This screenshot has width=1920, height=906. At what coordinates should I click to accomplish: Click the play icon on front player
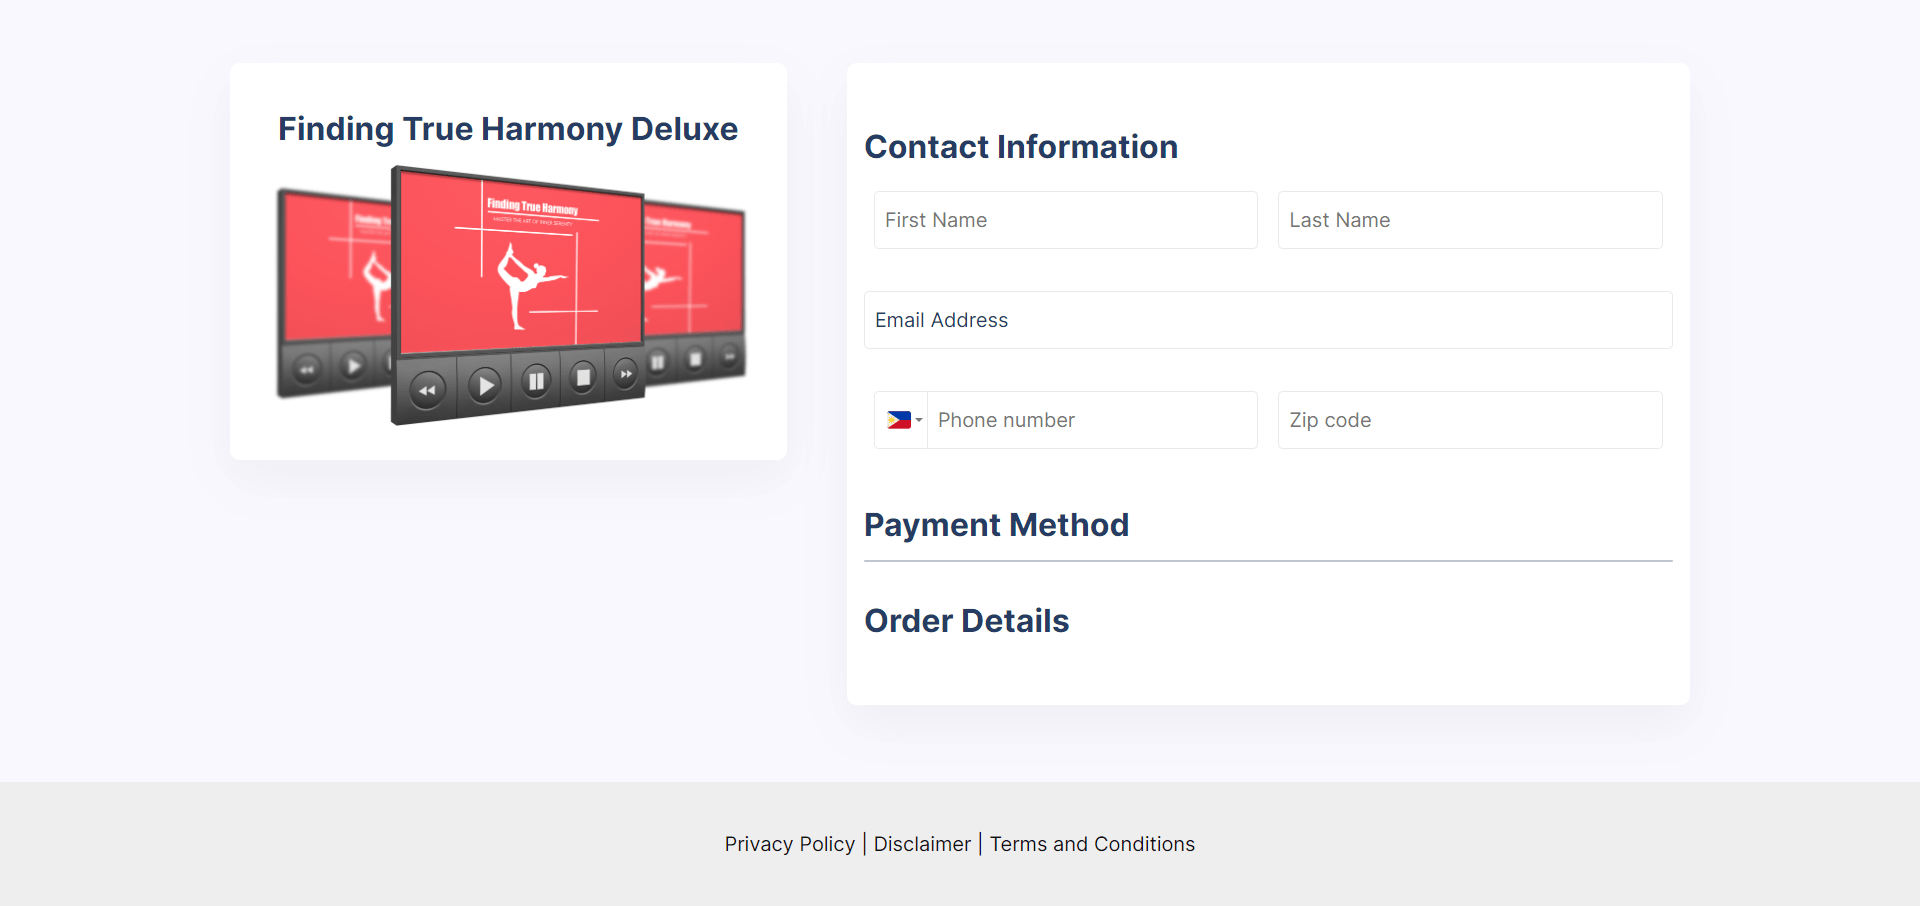pyautogui.click(x=485, y=385)
